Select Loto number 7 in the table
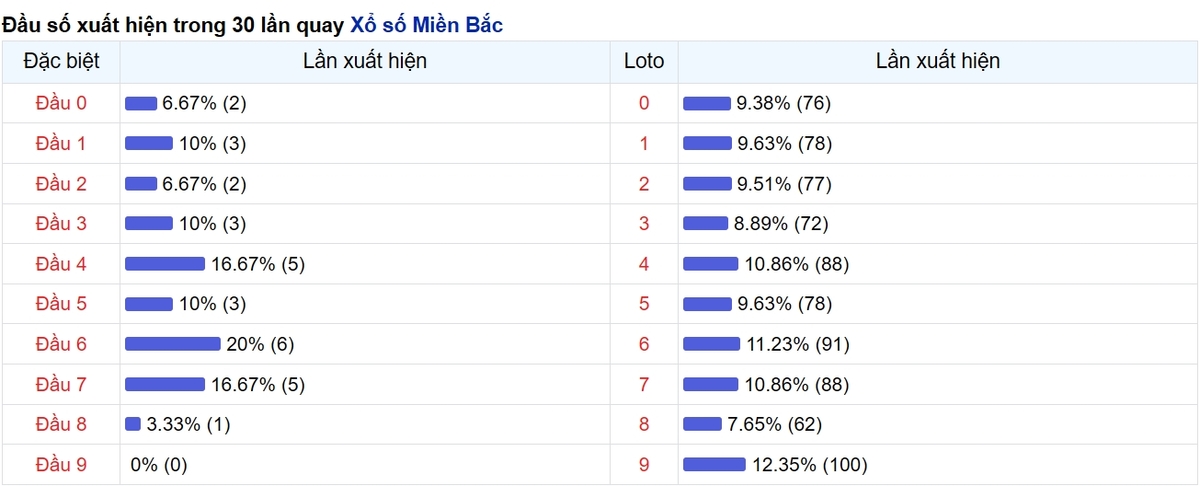Viewport: 1200px width, 486px height. 643,384
